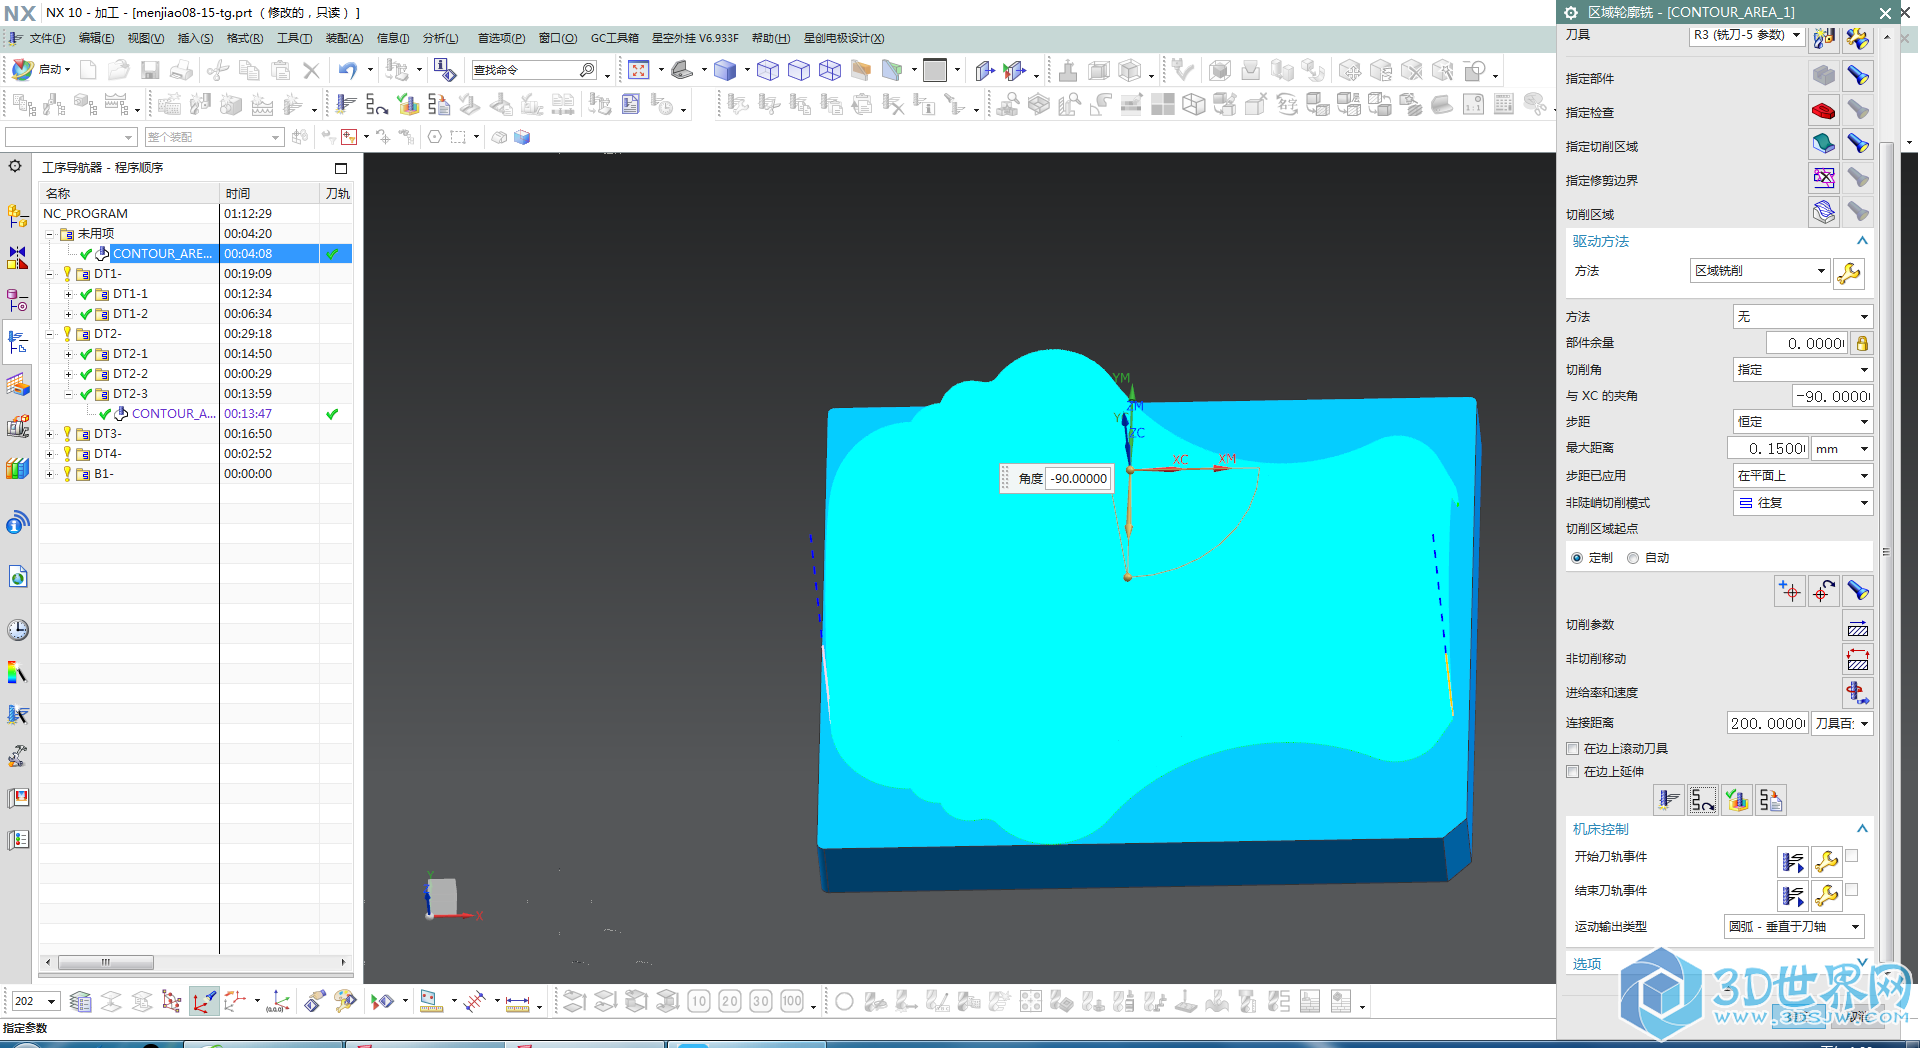Viewport: 1920px width, 1048px height.
Task: Click the Undo arrow in top toolbar
Action: click(x=347, y=70)
